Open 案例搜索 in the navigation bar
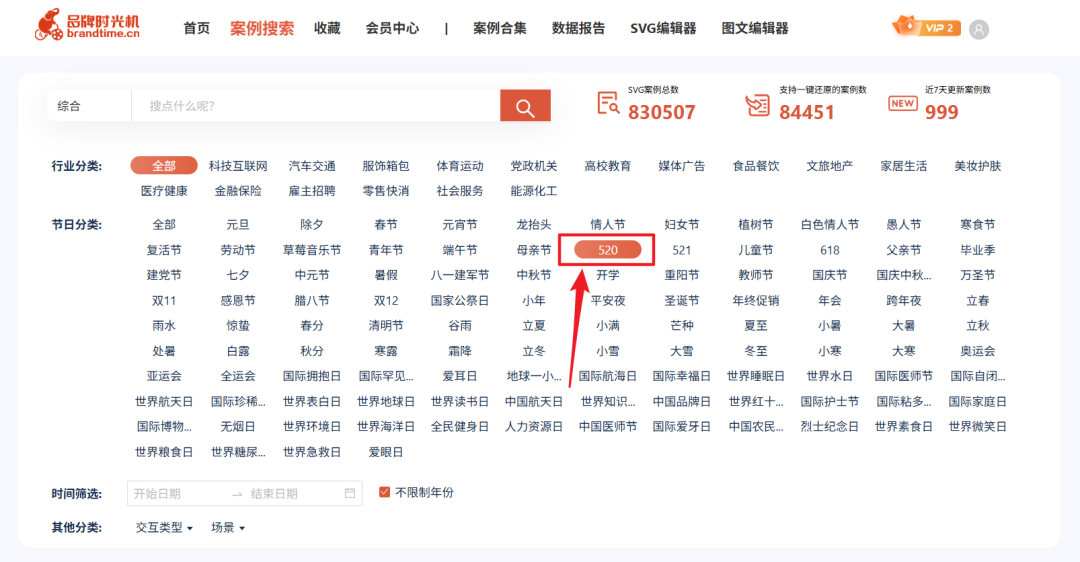Screen dimensions: 1080x562 coord(262,28)
